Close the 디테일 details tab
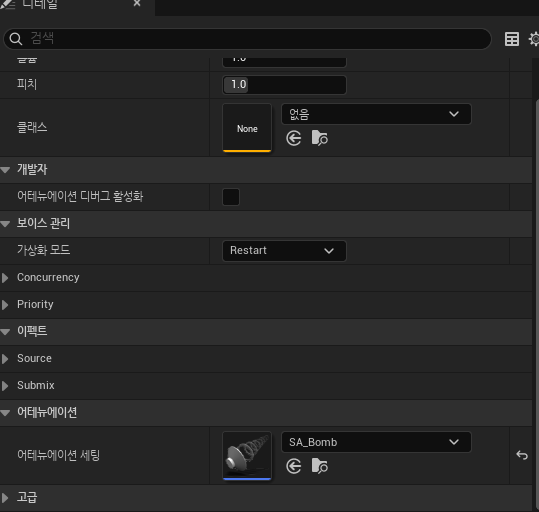This screenshot has width=539, height=512. pyautogui.click(x=137, y=3)
